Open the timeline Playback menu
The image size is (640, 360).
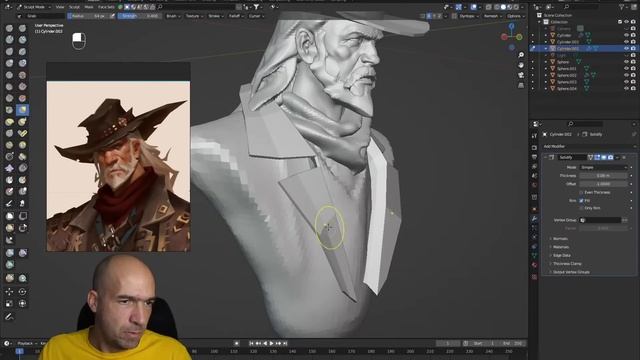coord(26,343)
